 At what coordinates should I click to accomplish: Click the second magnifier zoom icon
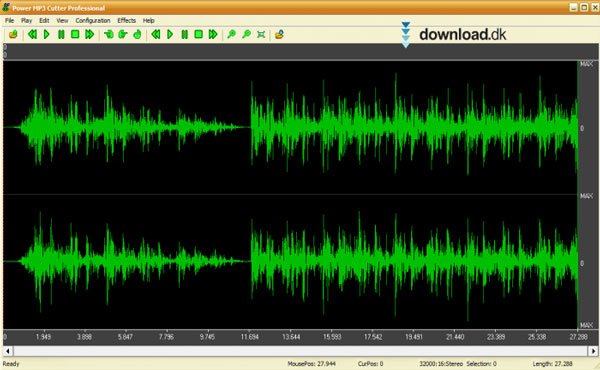tap(246, 34)
